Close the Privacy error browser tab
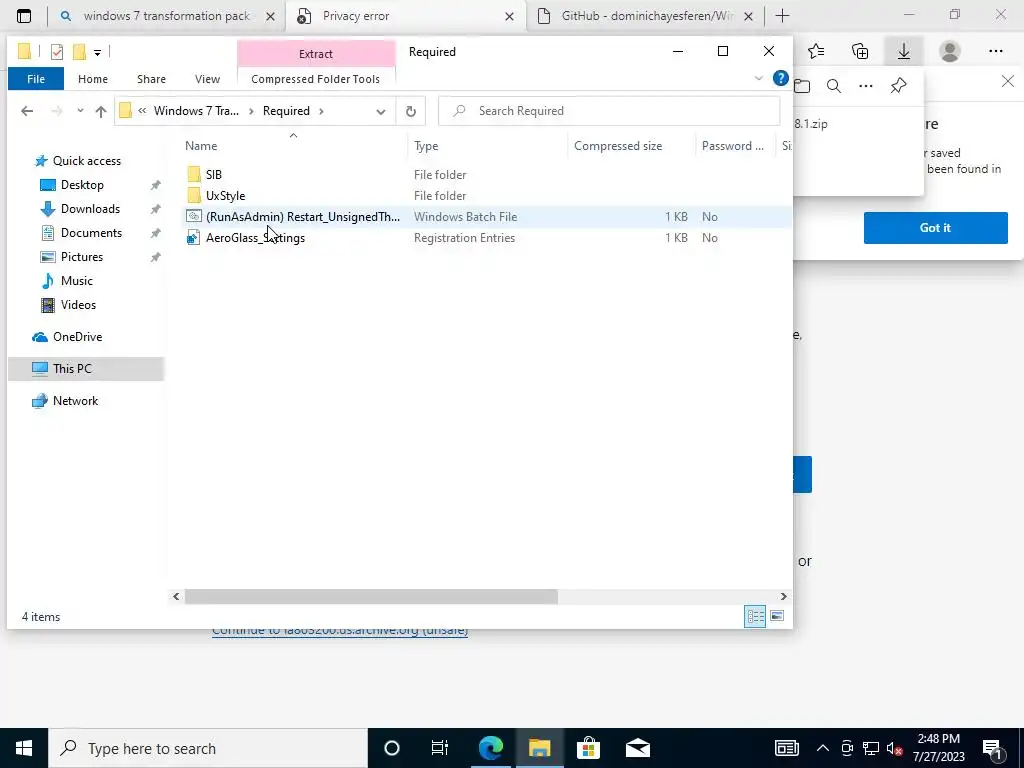1024x768 pixels. coord(509,17)
